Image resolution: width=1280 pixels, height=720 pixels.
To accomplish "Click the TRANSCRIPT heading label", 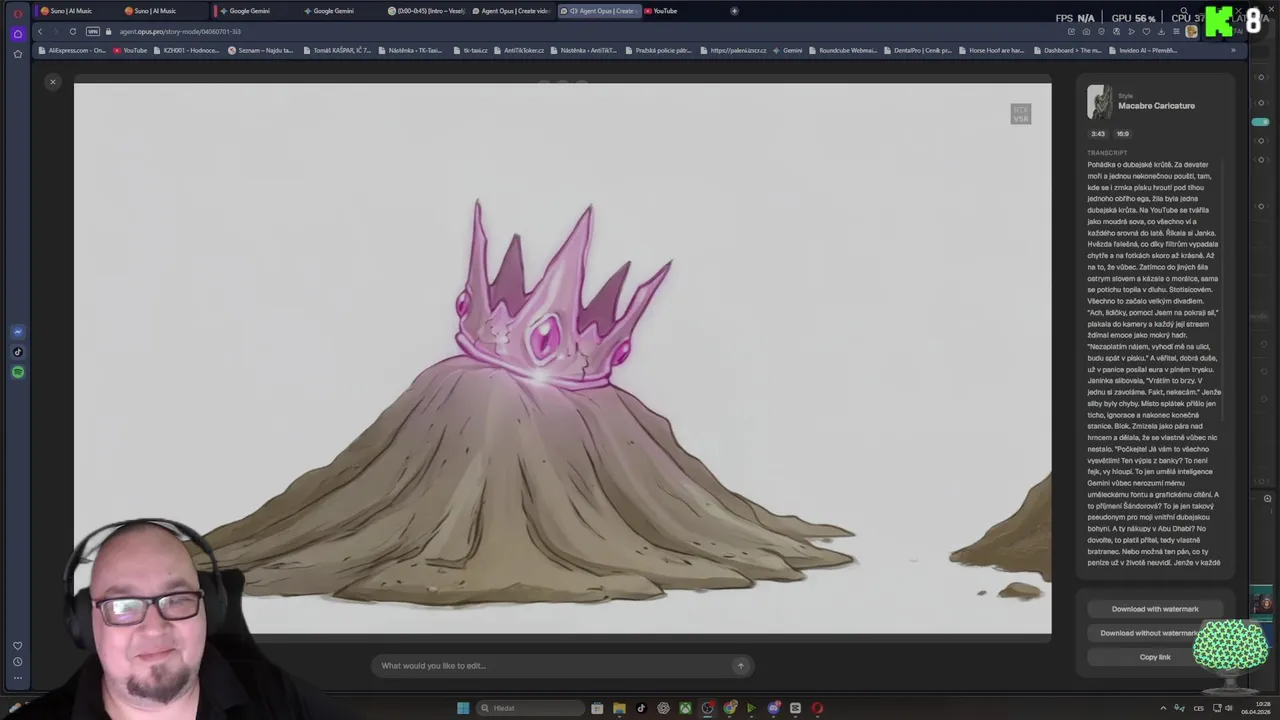I will [1107, 153].
